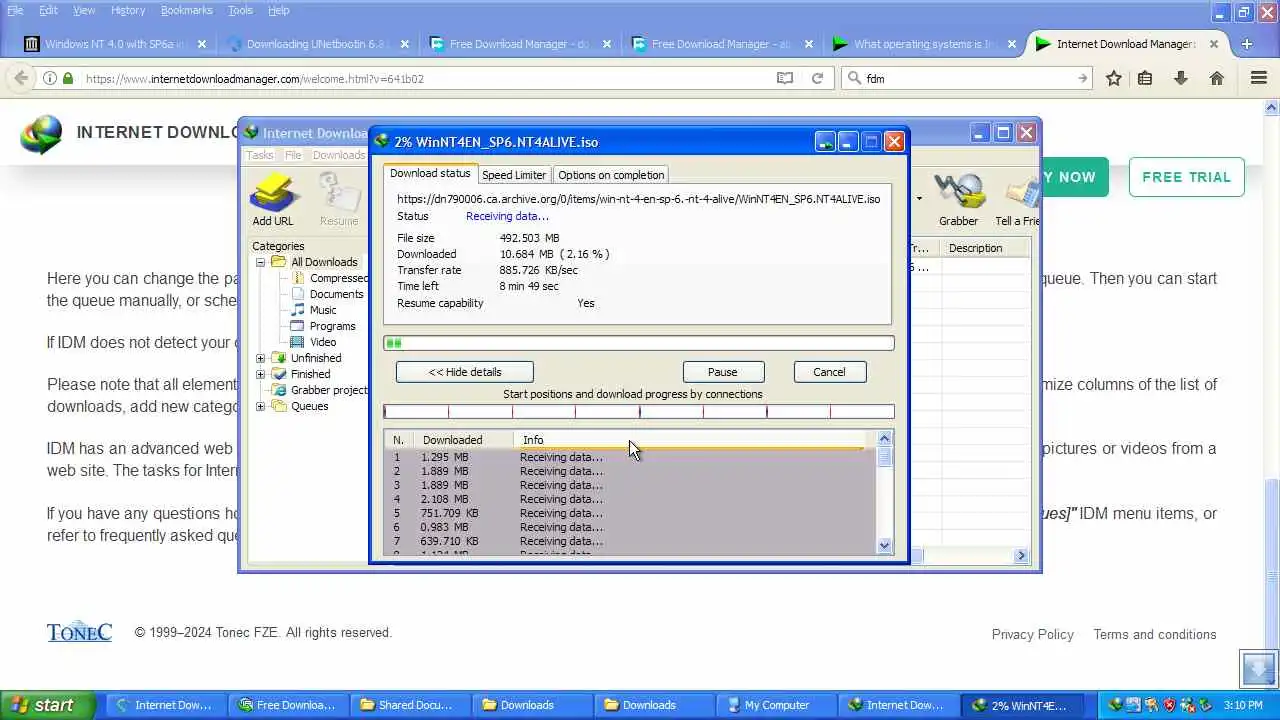
Task: Select connection row 5 with 751.709 KB
Action: pyautogui.click(x=630, y=513)
